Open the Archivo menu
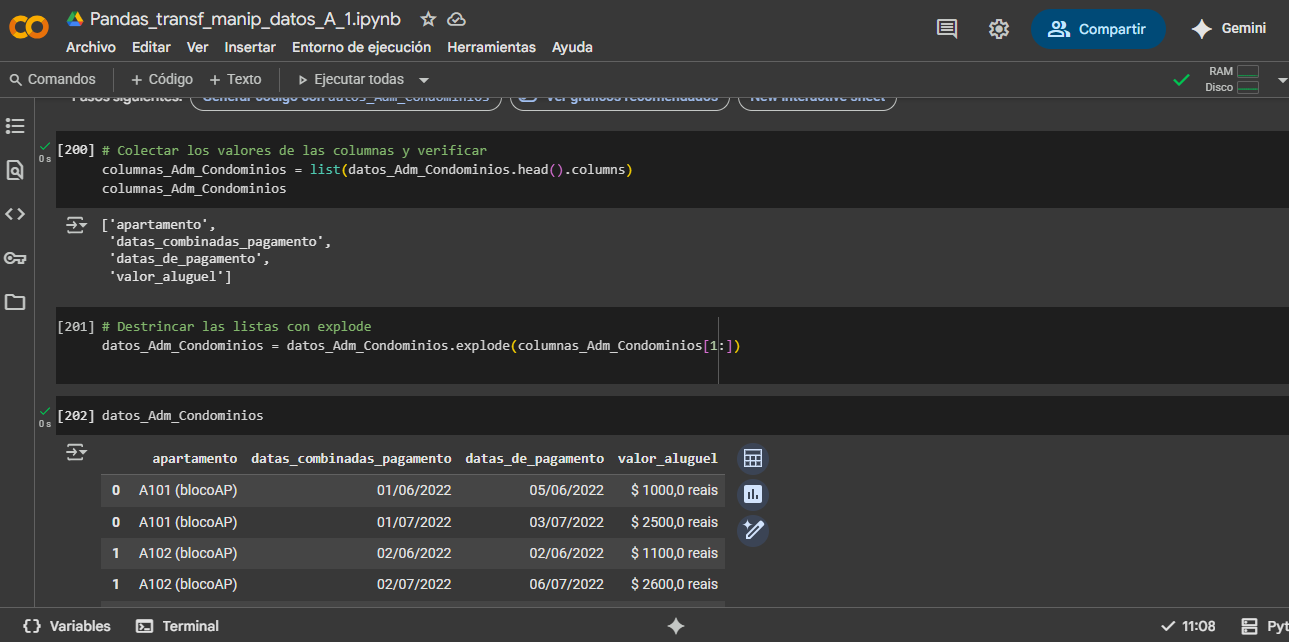The image size is (1289, 642). tap(91, 47)
